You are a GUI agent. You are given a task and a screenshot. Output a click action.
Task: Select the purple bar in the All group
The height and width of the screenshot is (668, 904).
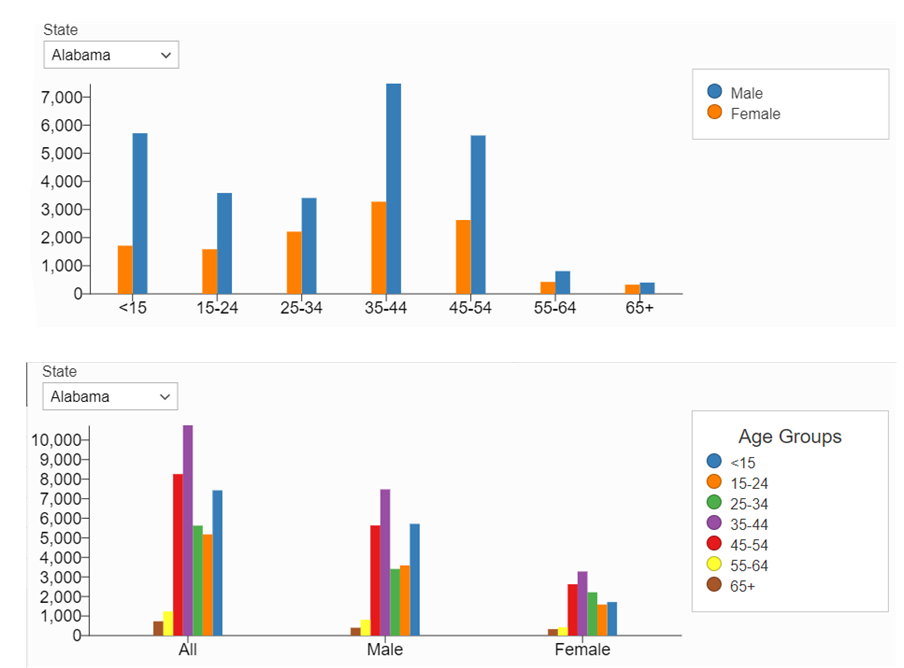click(x=188, y=530)
